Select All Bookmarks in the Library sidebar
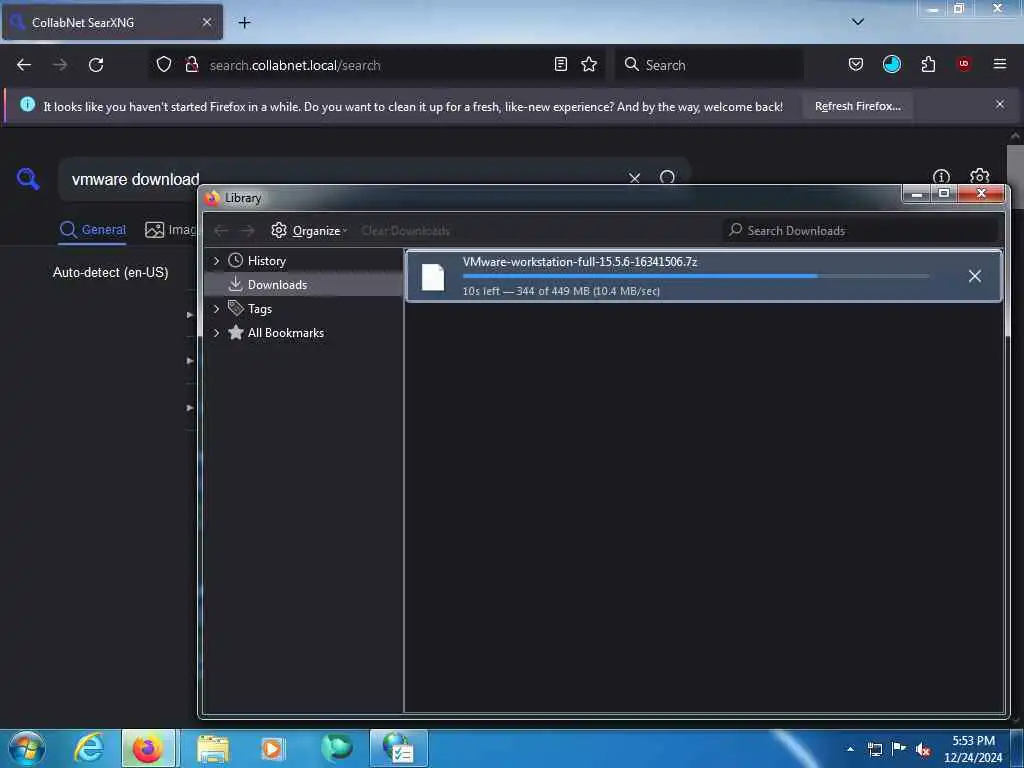1024x768 pixels. [x=285, y=333]
